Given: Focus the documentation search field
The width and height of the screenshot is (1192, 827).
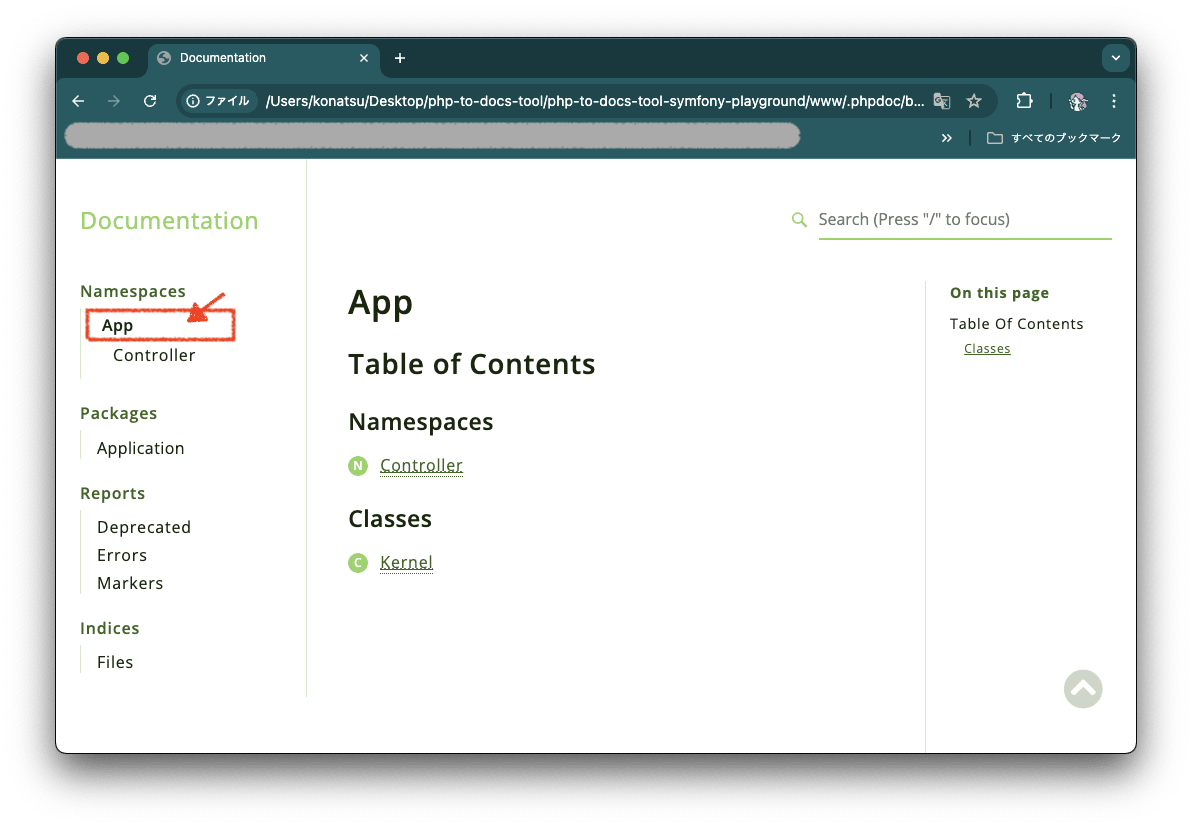Looking at the screenshot, I should (965, 220).
